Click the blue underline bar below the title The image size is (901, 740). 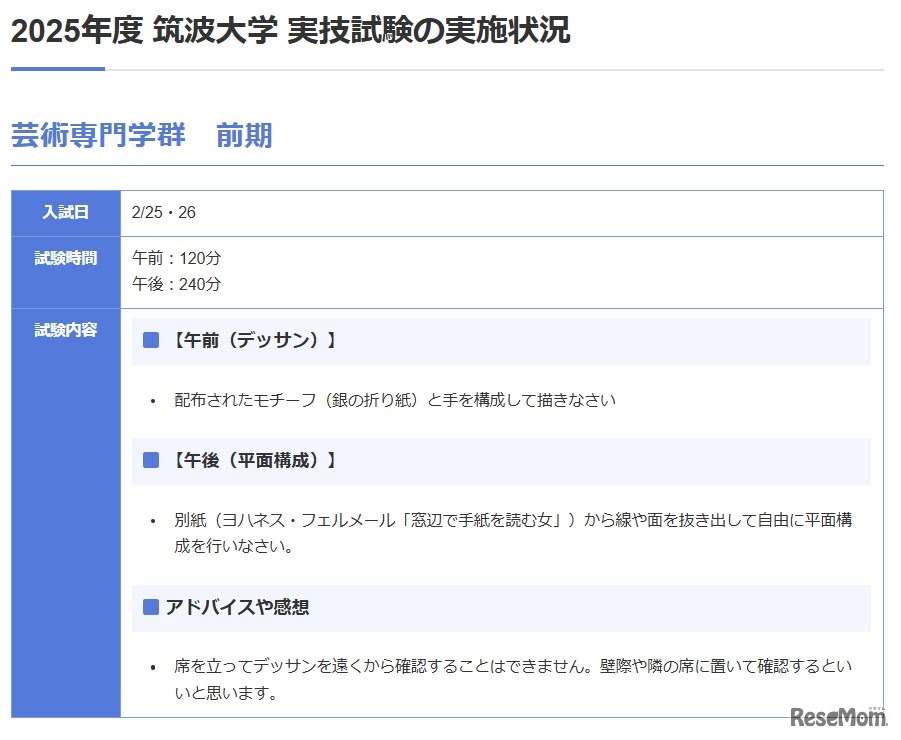coord(57,70)
